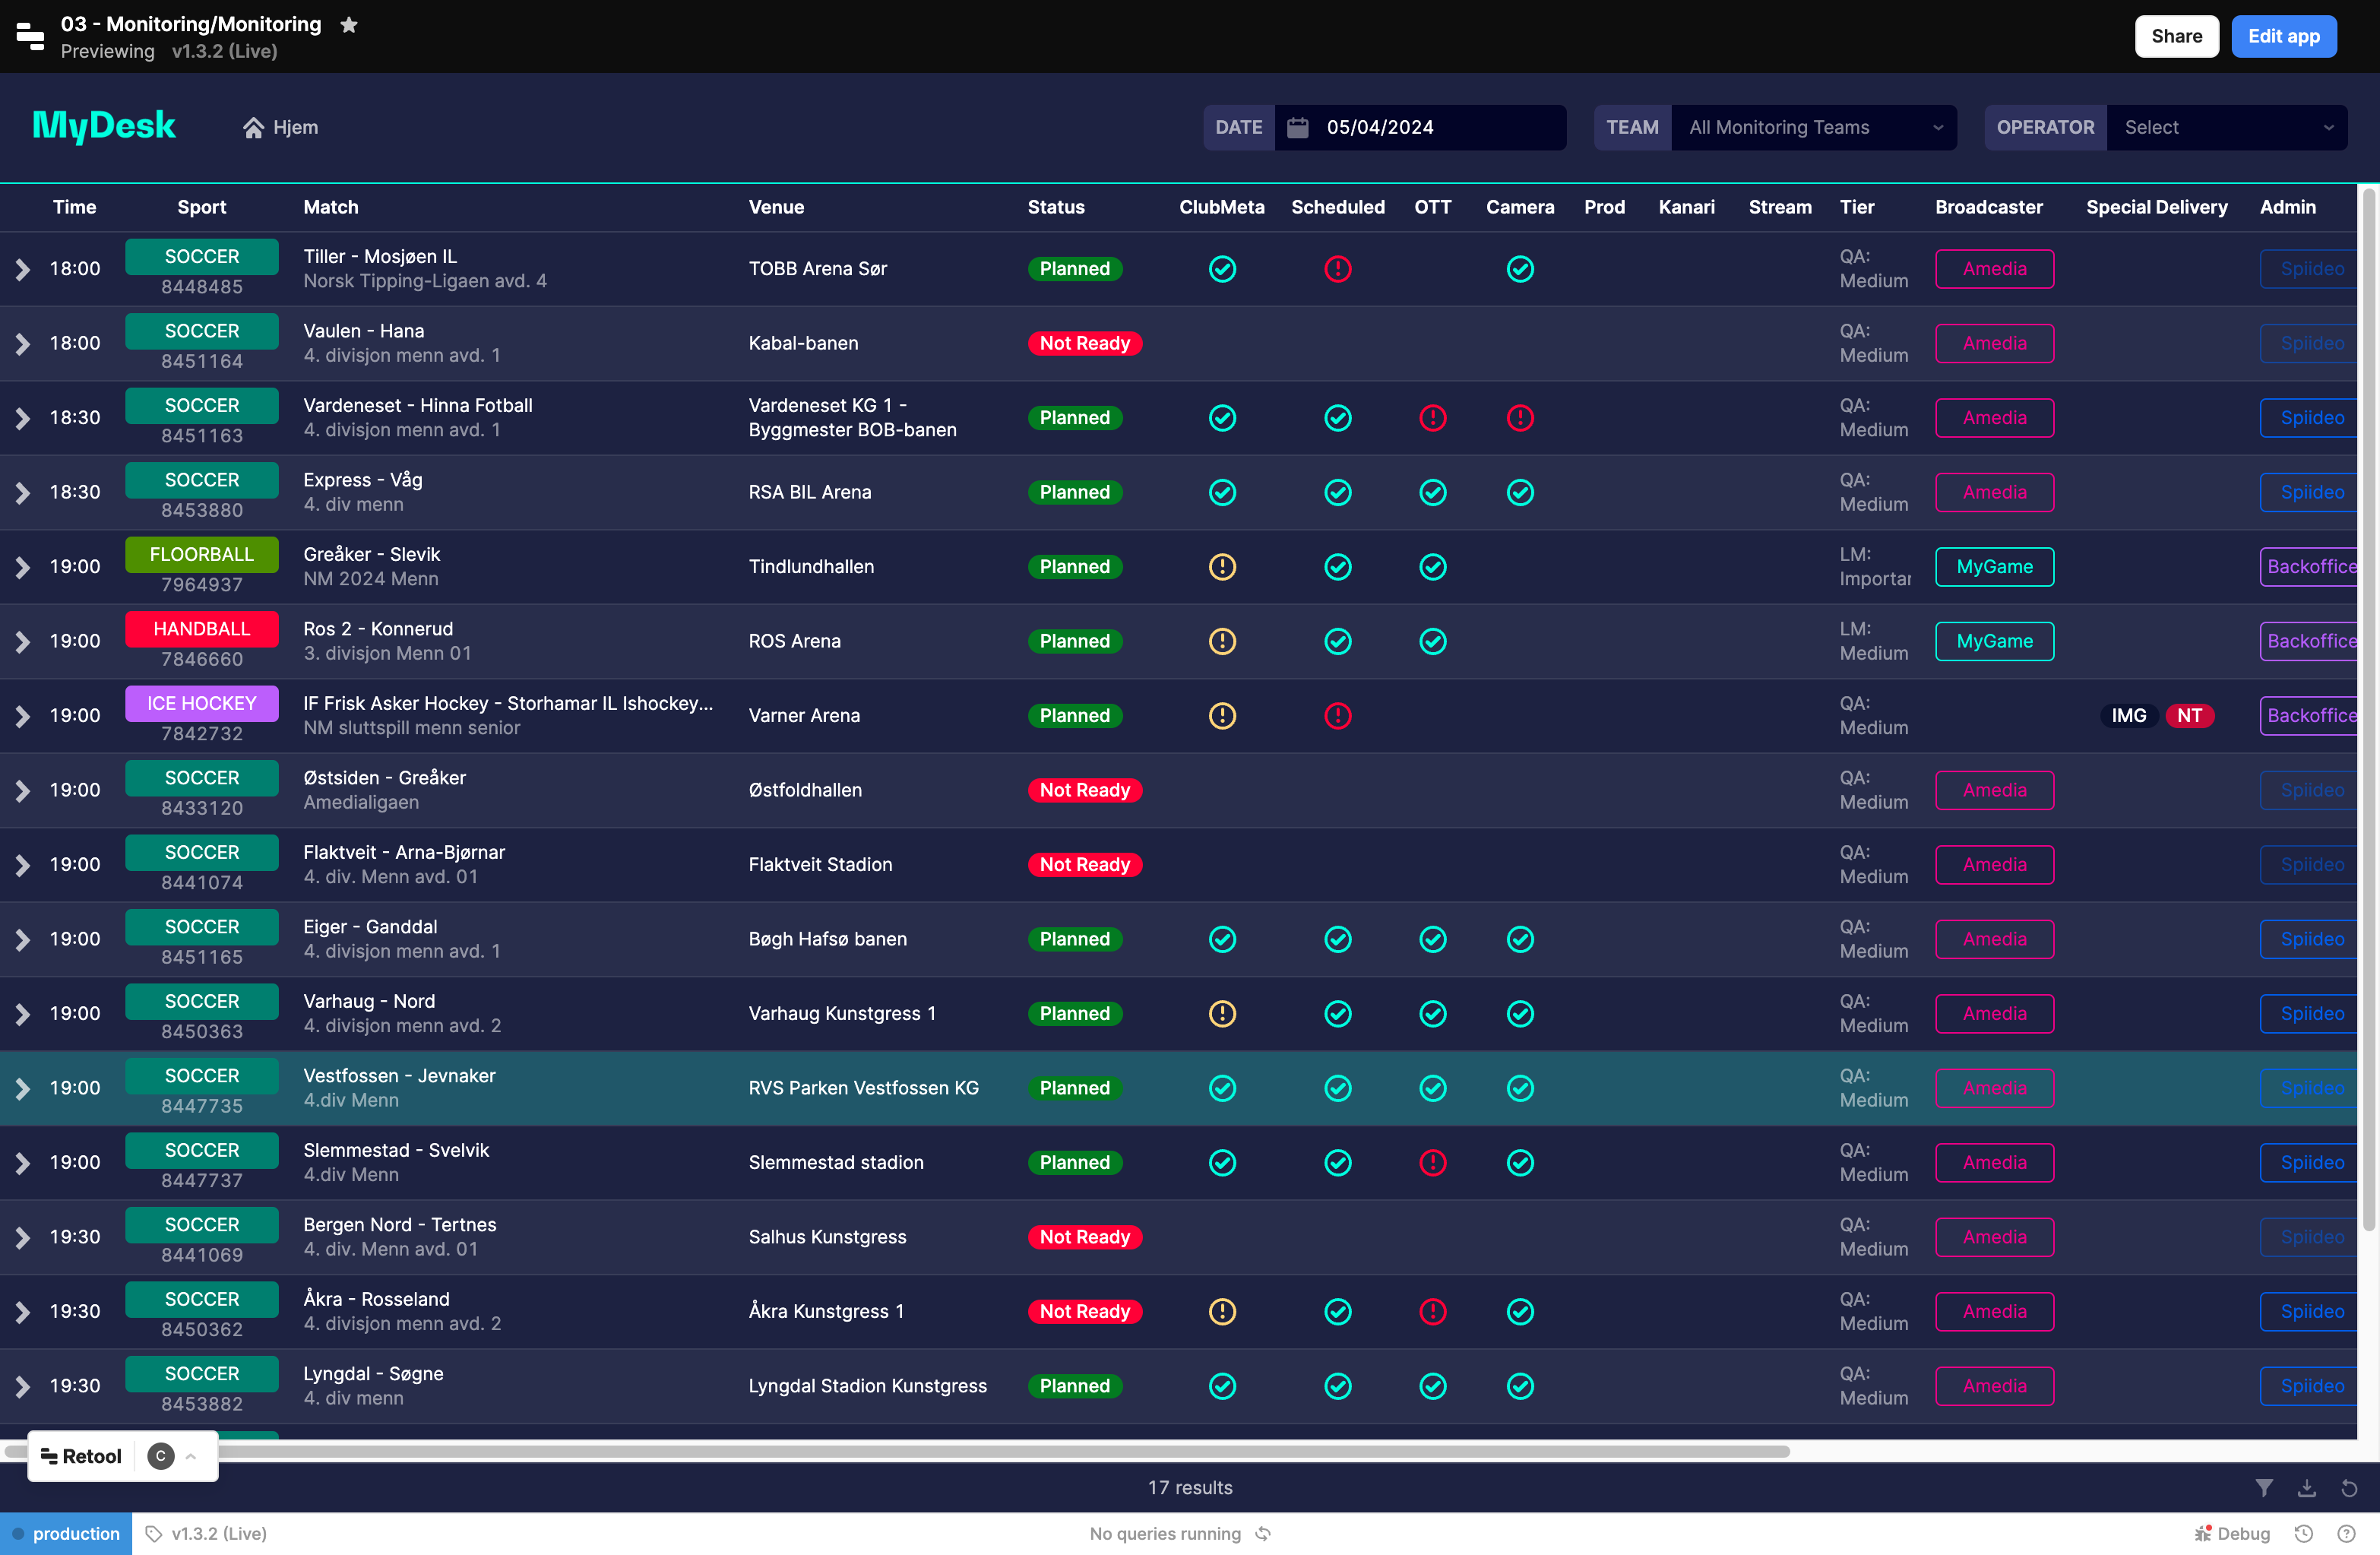
Task: Click the Camera checkmark for Lyngdal - Søgne
Action: (1519, 1386)
